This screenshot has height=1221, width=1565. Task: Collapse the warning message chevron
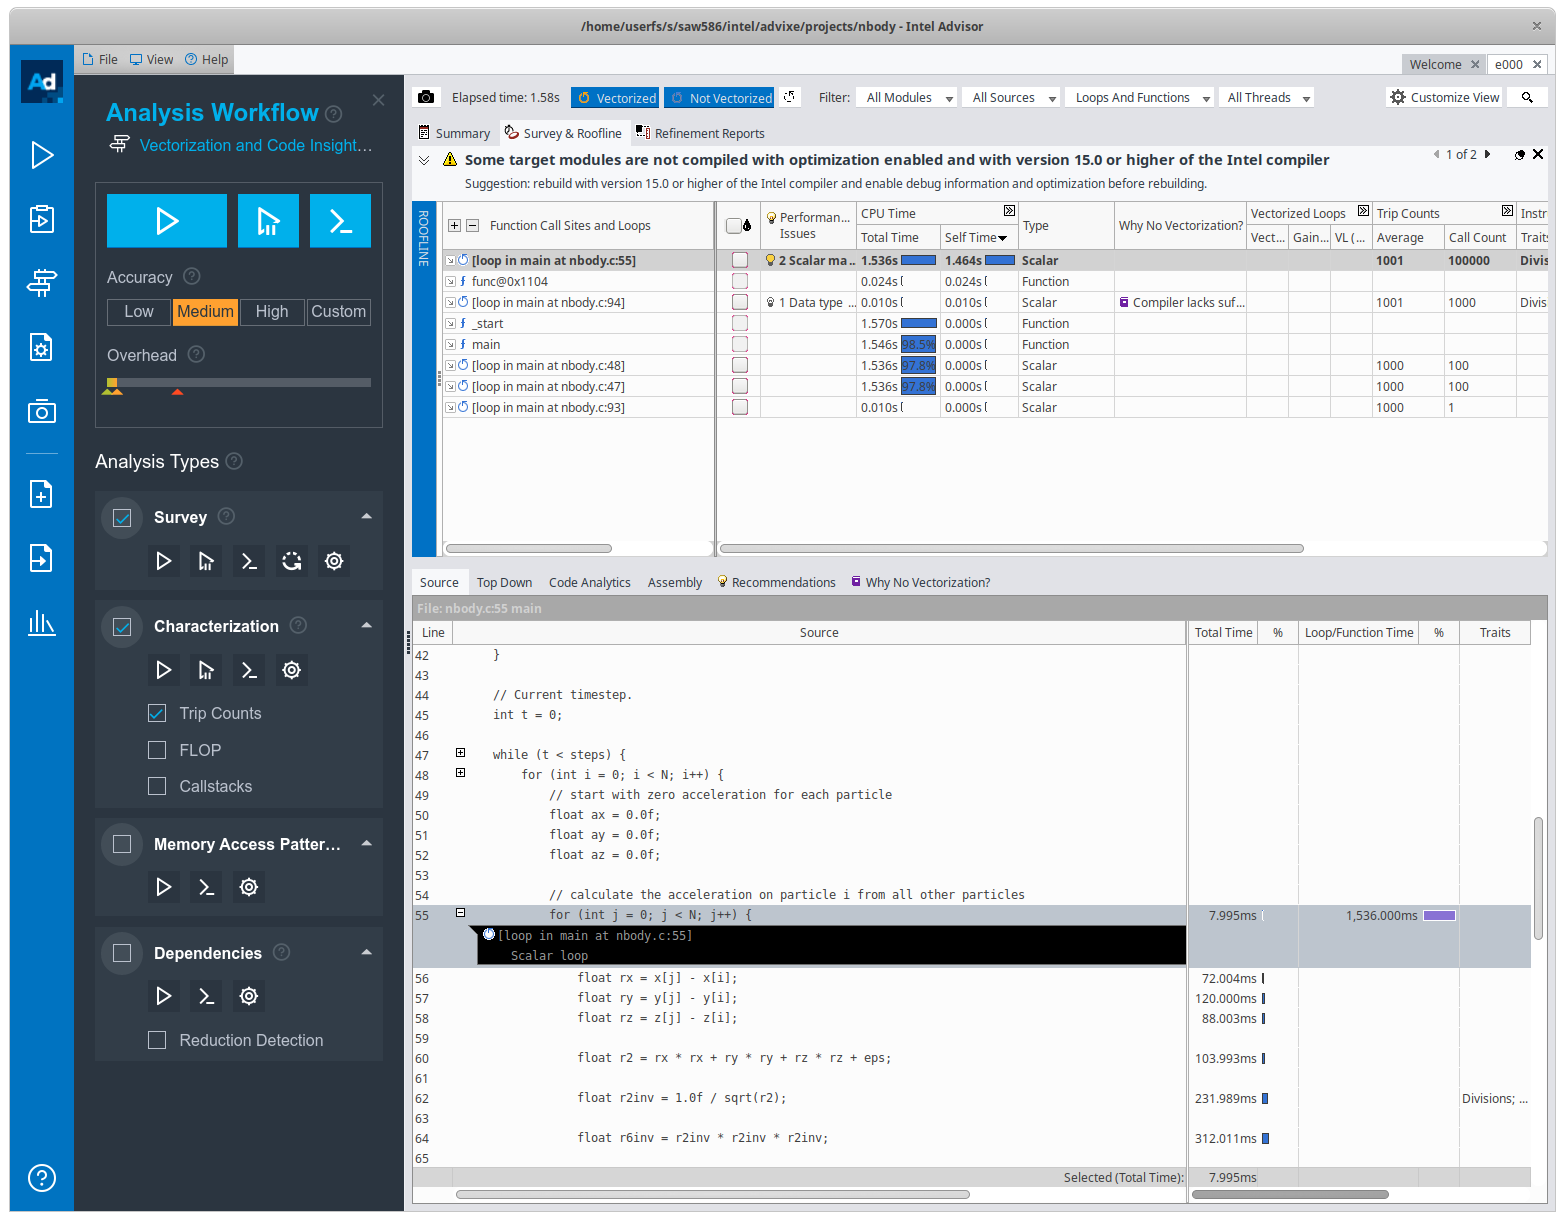pos(424,160)
